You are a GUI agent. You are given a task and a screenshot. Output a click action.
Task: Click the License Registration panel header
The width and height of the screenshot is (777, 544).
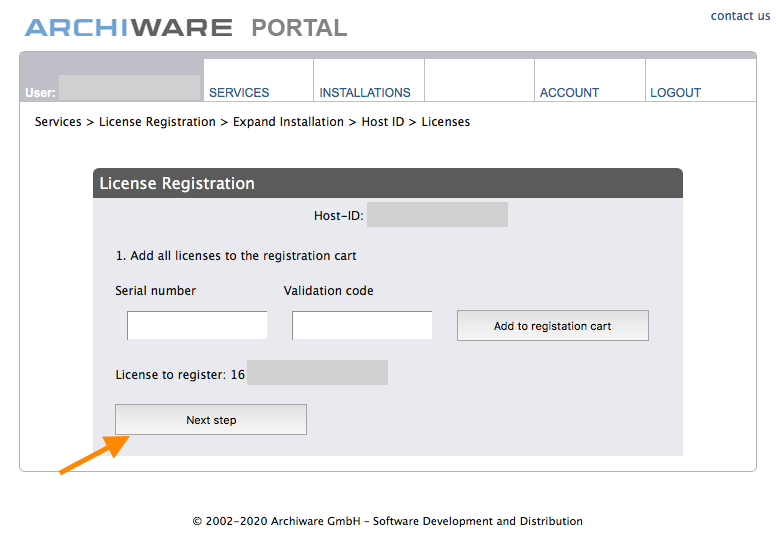(x=388, y=183)
